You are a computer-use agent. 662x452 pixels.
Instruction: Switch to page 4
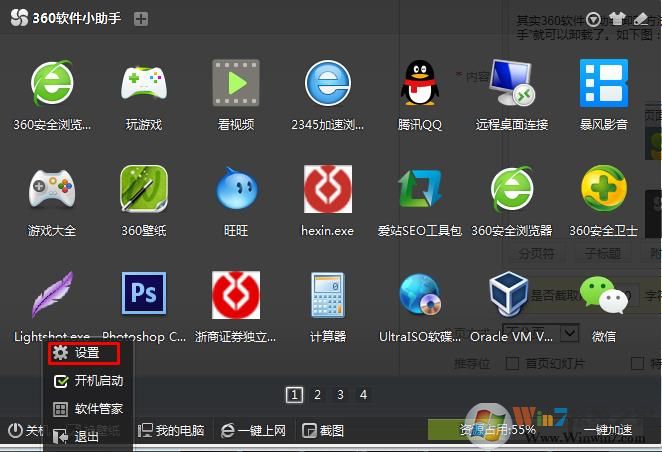click(363, 395)
